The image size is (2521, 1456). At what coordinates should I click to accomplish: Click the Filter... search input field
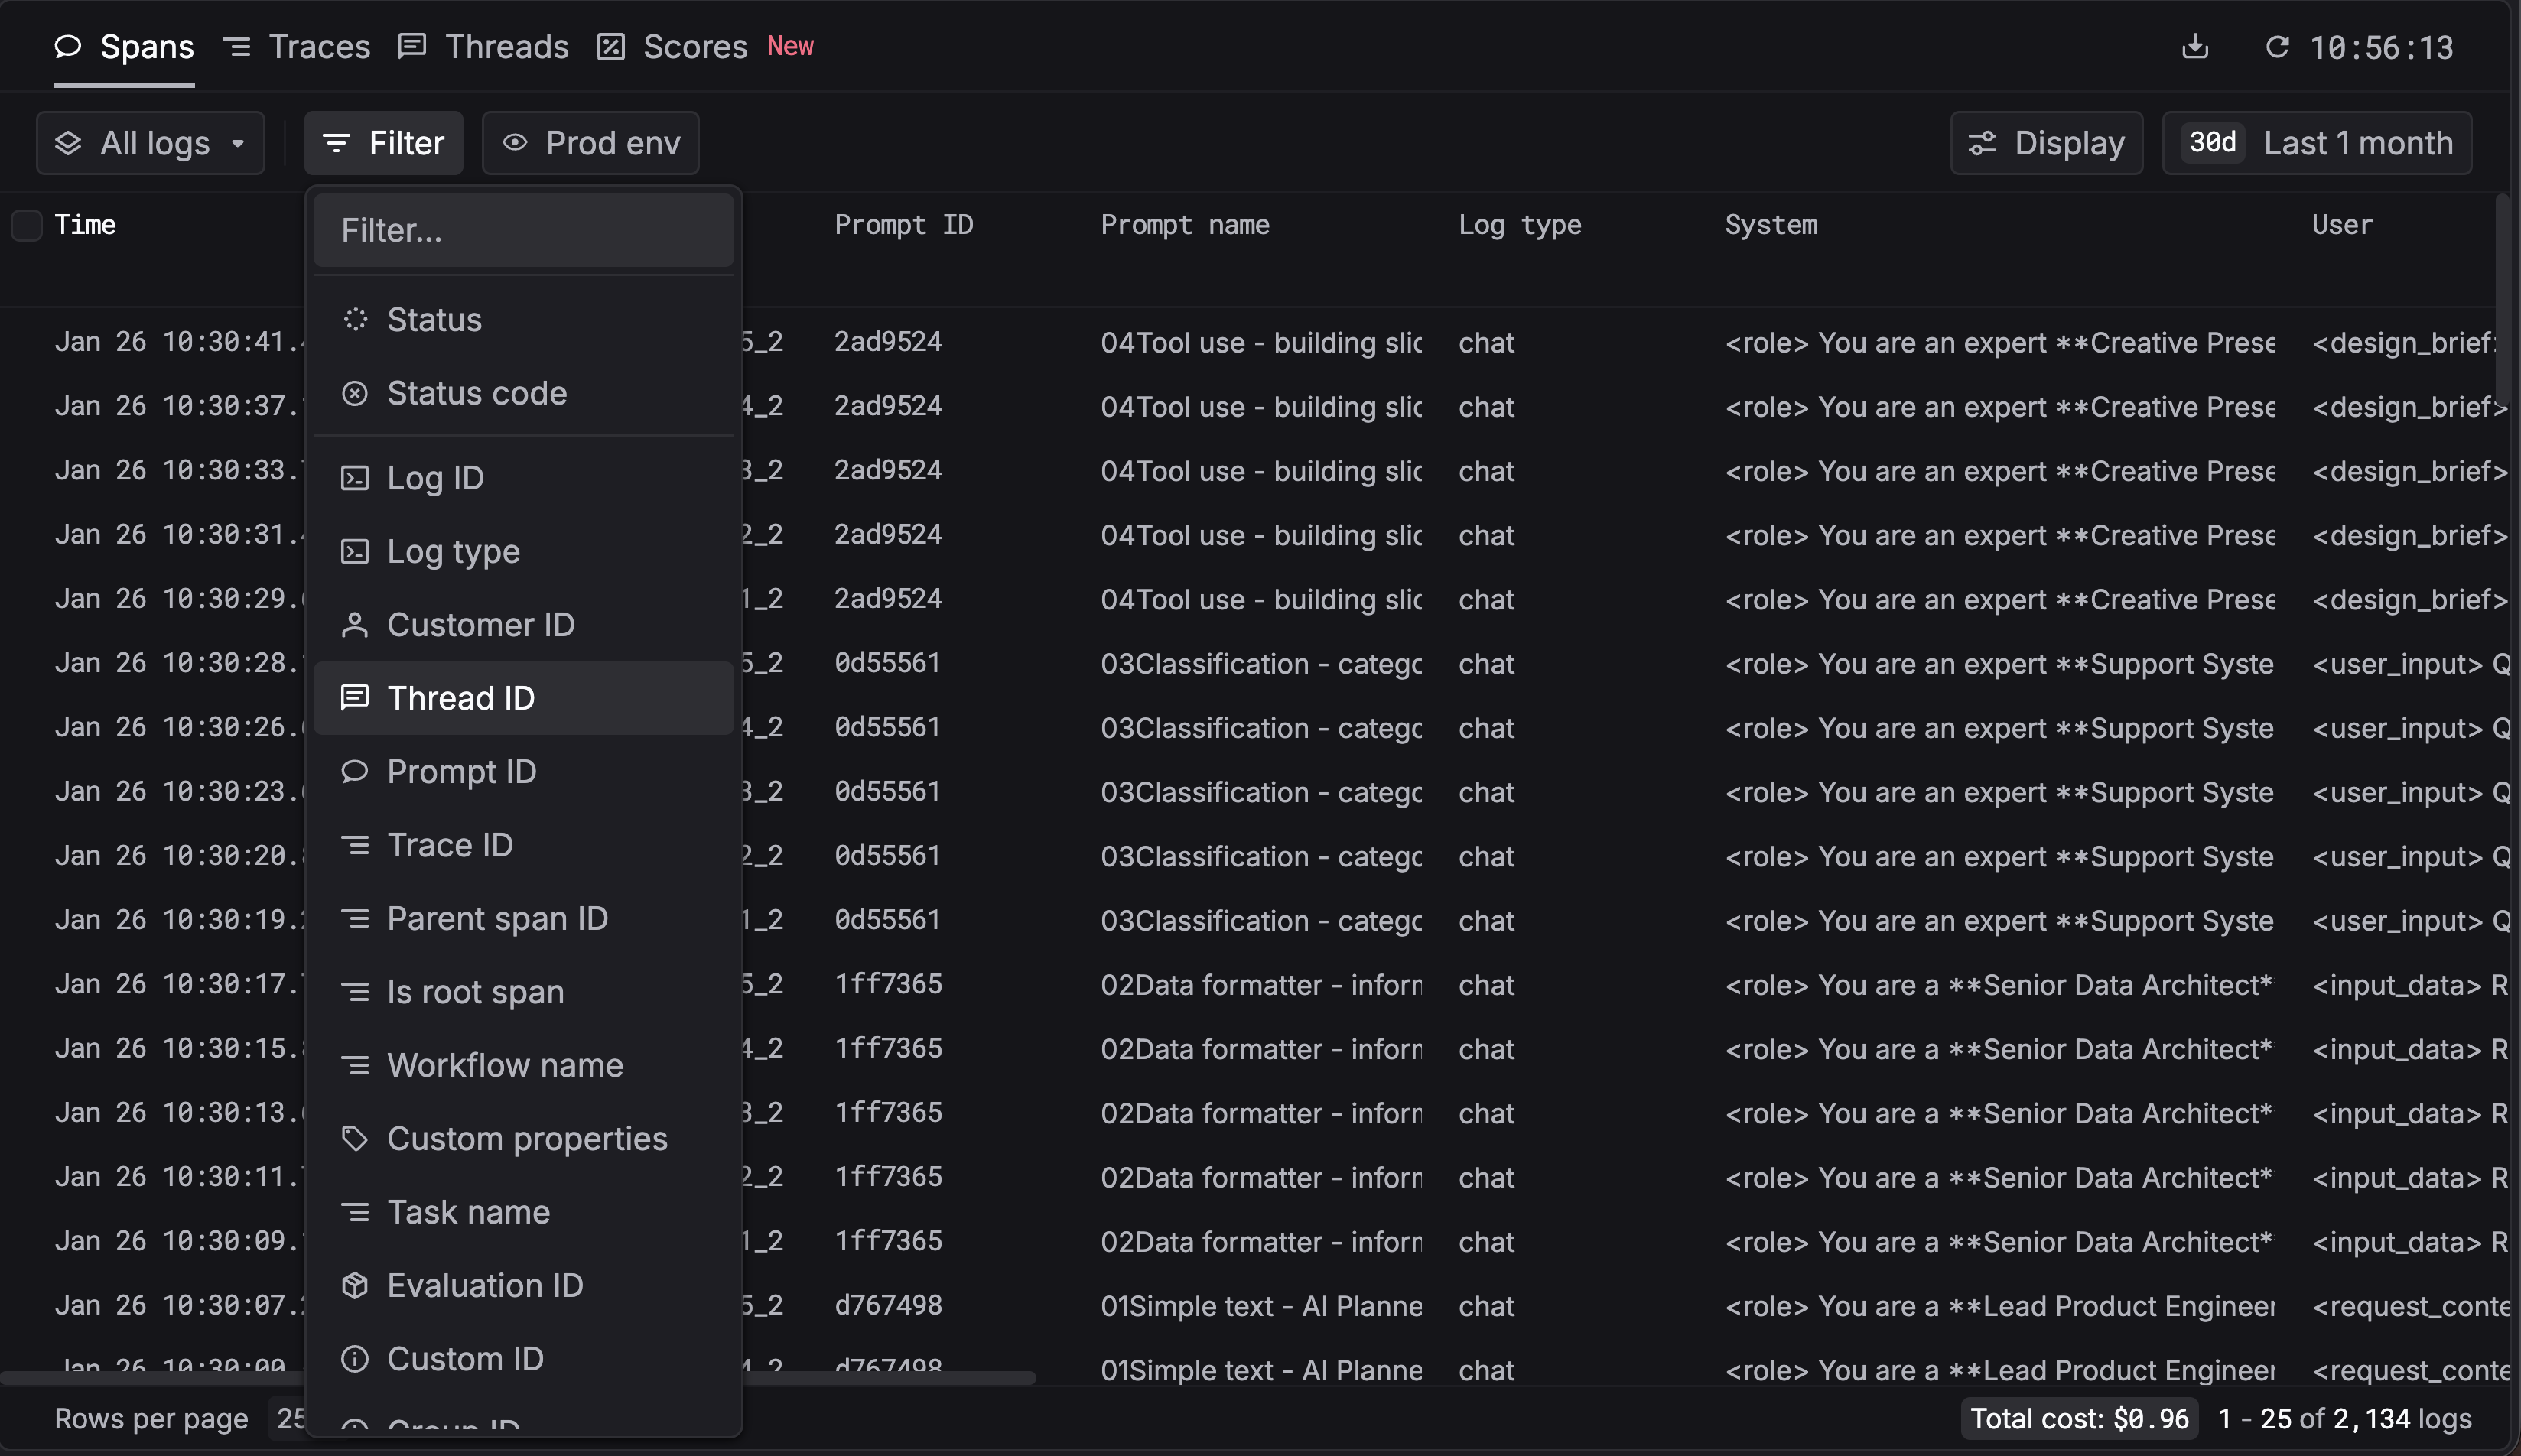click(523, 231)
